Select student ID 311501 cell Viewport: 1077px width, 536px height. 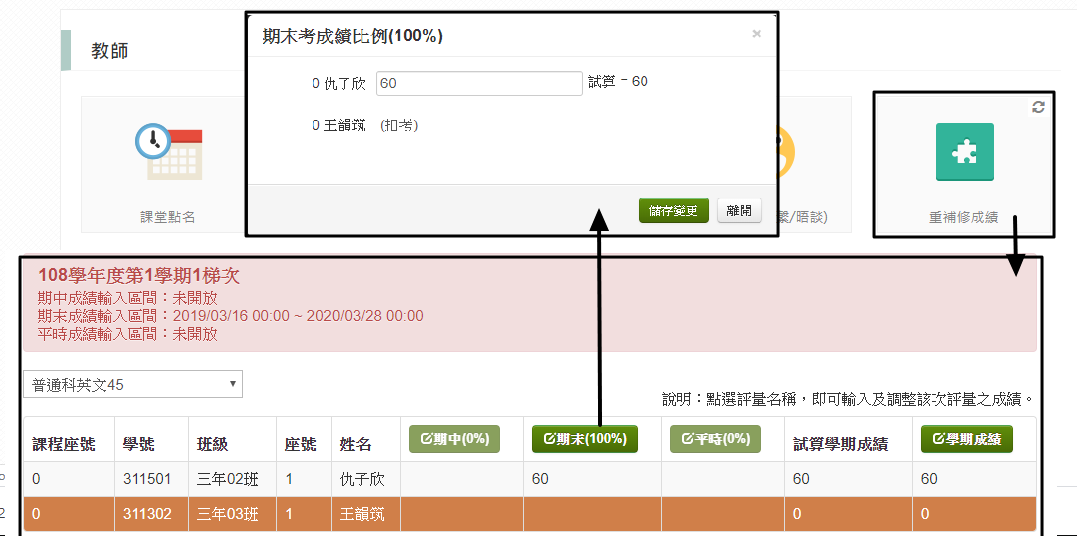[151, 479]
